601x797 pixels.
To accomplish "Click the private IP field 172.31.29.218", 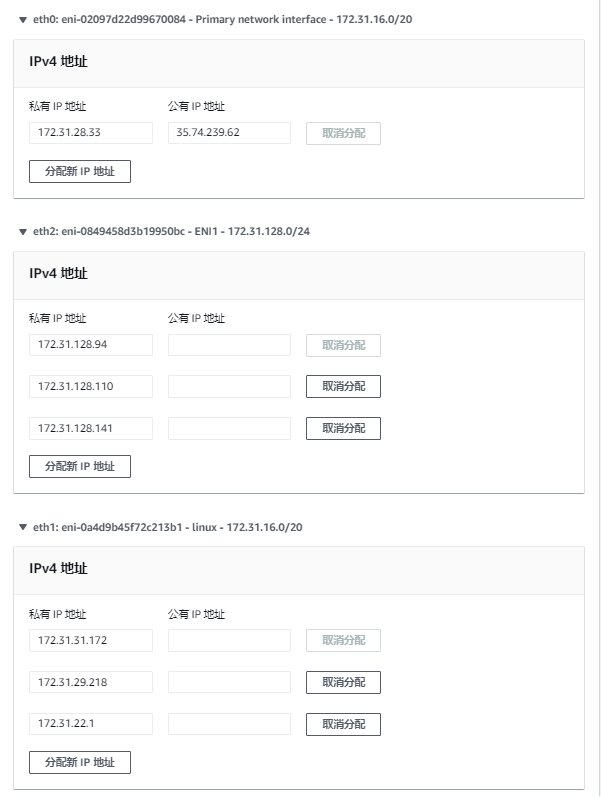I will pos(91,682).
